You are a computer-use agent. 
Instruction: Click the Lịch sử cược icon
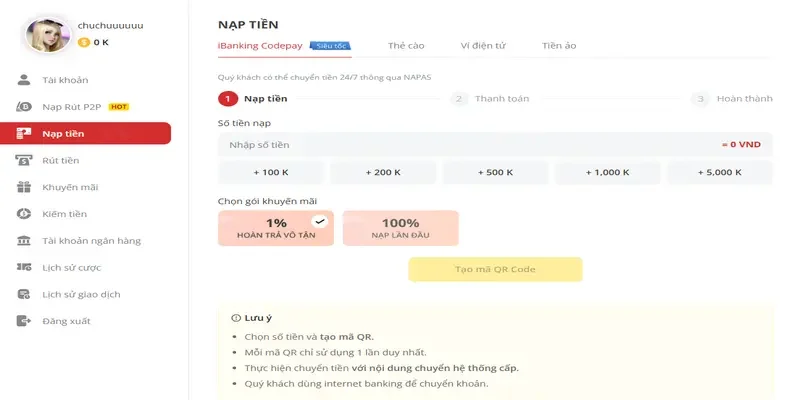pyautogui.click(x=24, y=268)
